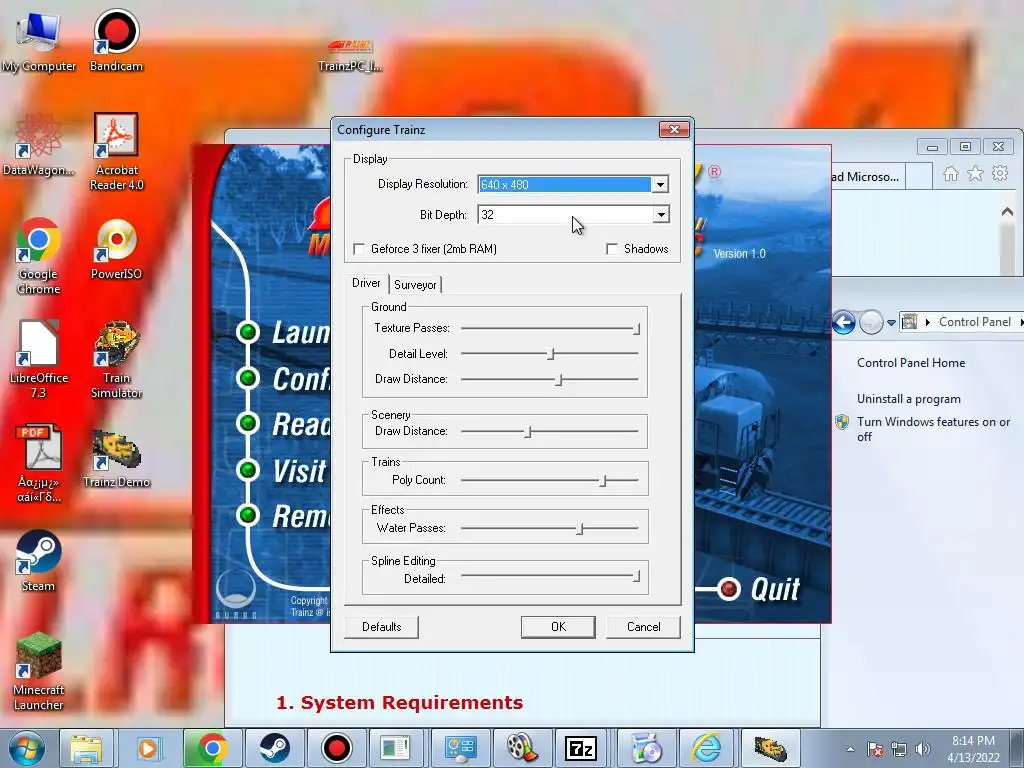
Task: Open PowerISO desktop shortcut
Action: point(116,249)
